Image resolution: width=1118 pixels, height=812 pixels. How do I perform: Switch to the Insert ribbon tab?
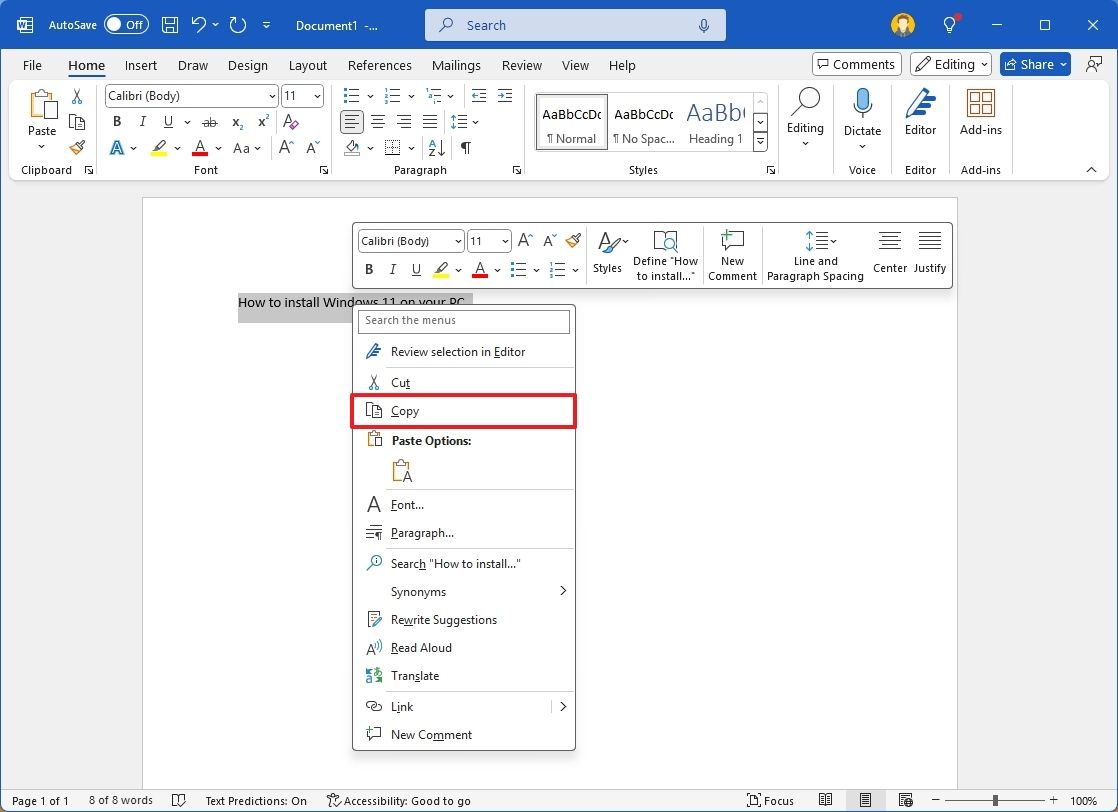(x=140, y=65)
